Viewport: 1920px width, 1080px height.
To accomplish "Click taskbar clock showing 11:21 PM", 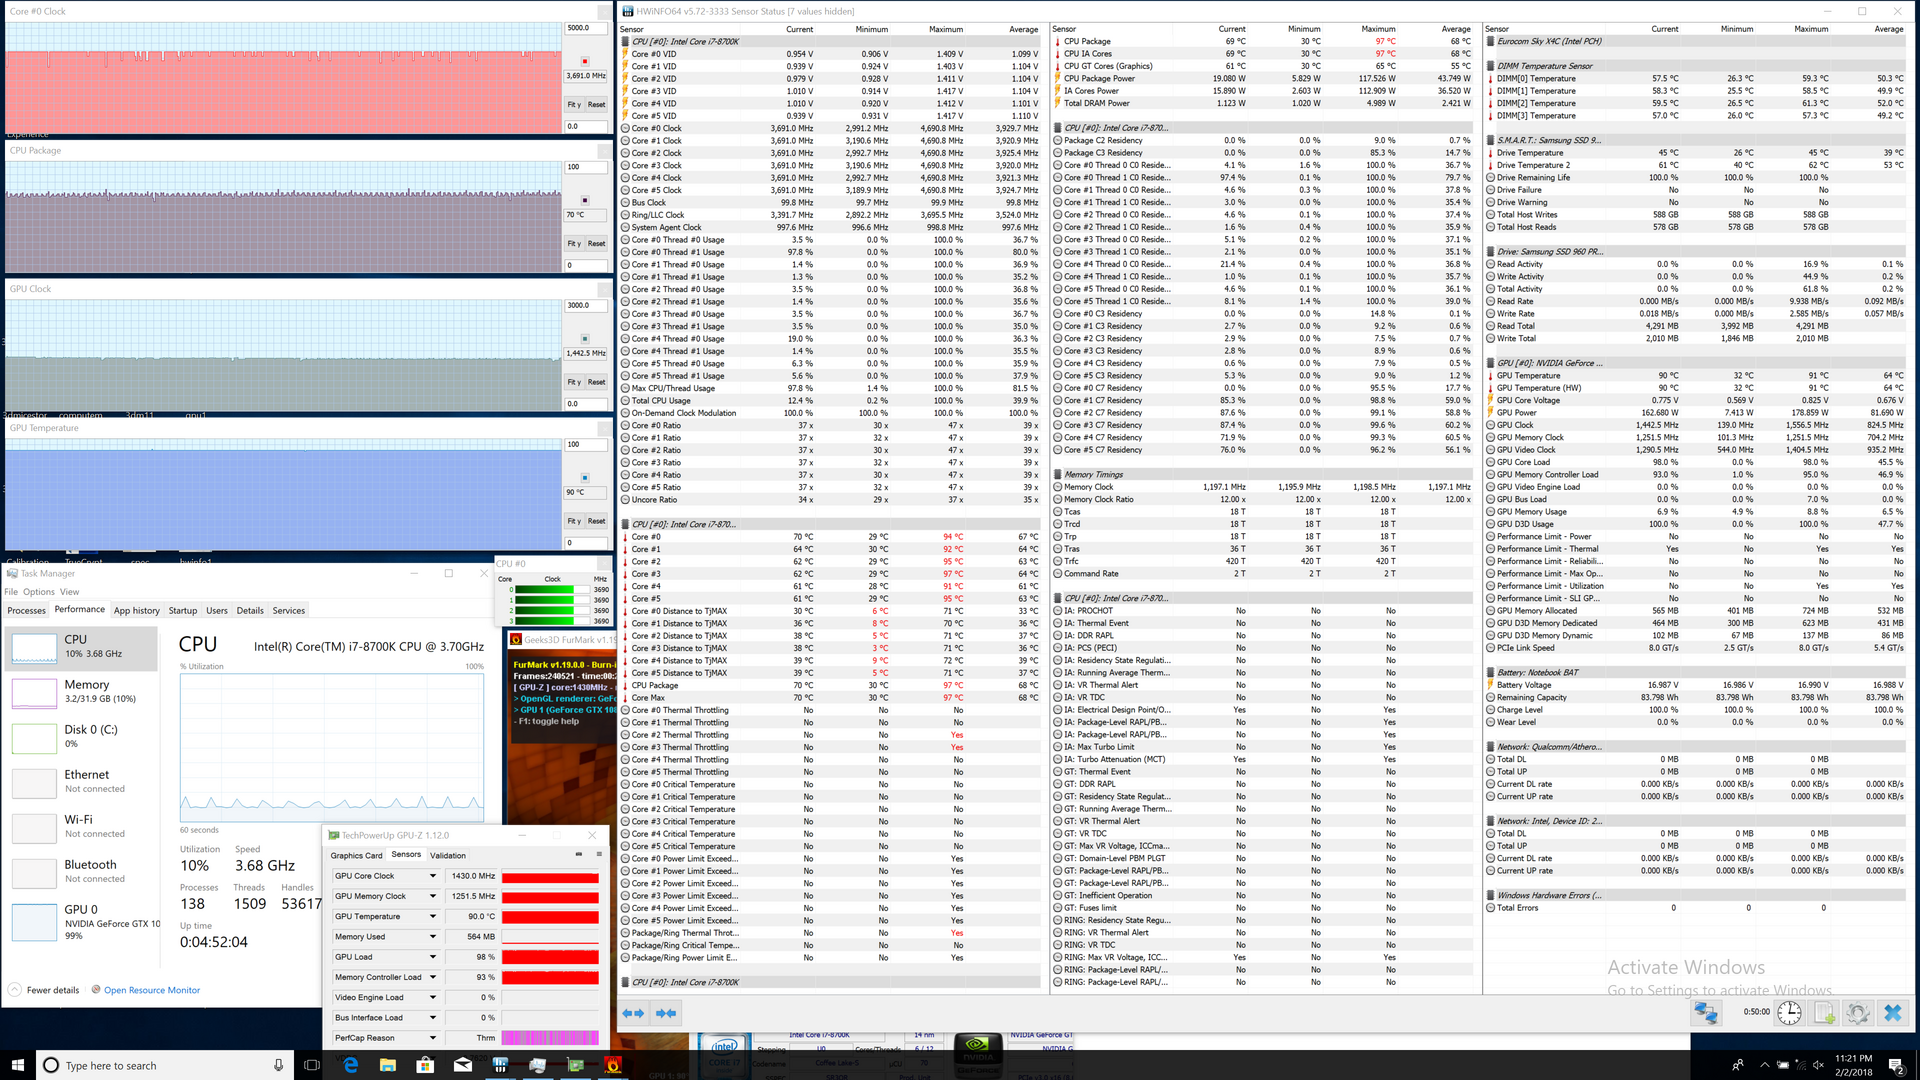I will 1853,1065.
